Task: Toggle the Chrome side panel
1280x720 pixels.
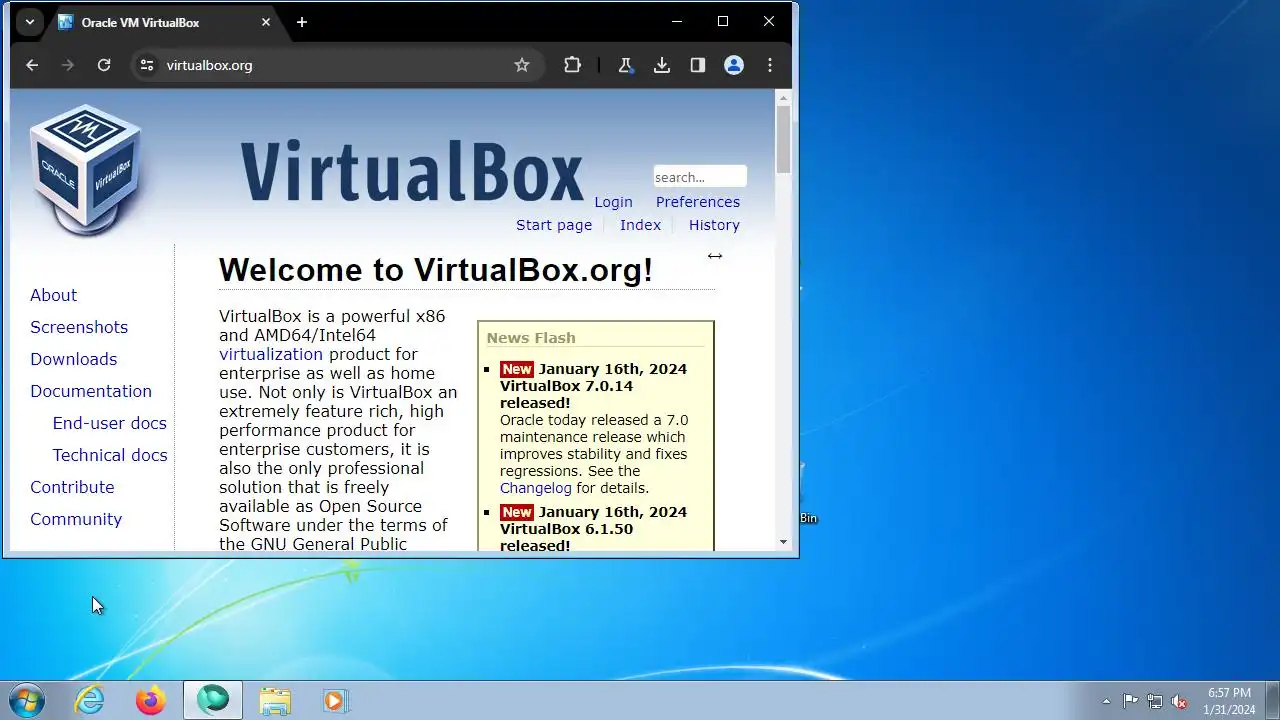Action: tap(698, 65)
